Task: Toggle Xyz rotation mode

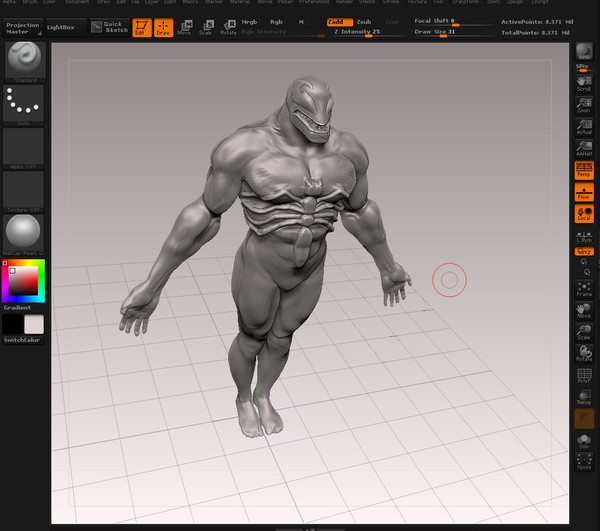Action: point(584,251)
